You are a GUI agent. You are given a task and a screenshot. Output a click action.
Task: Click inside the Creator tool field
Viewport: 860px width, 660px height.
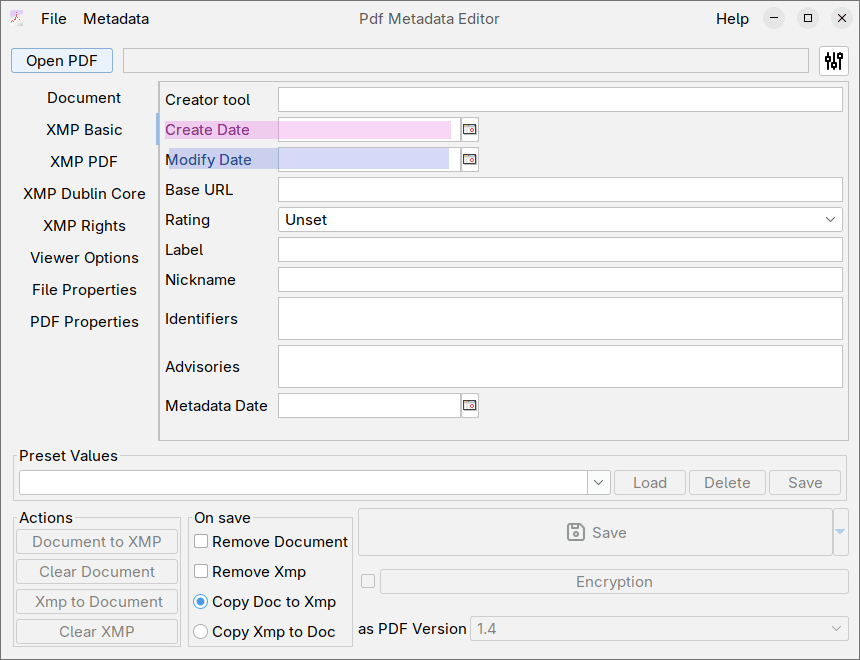pos(560,99)
